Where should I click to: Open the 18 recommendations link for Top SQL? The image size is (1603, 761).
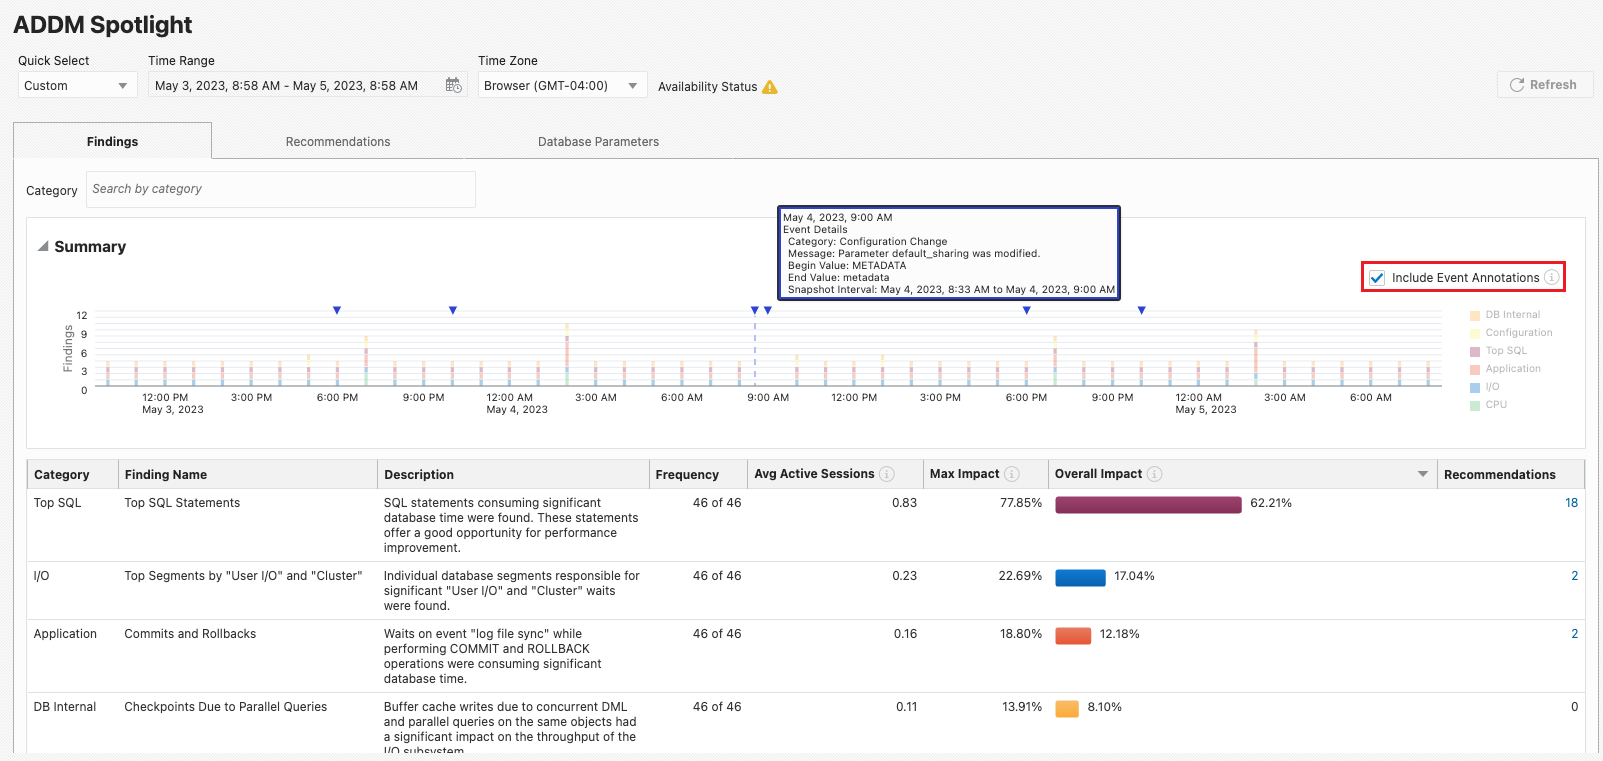tap(1571, 503)
